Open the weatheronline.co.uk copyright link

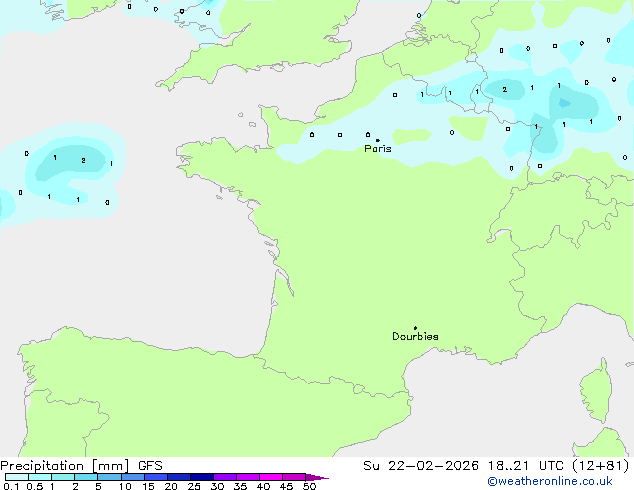pos(550,481)
